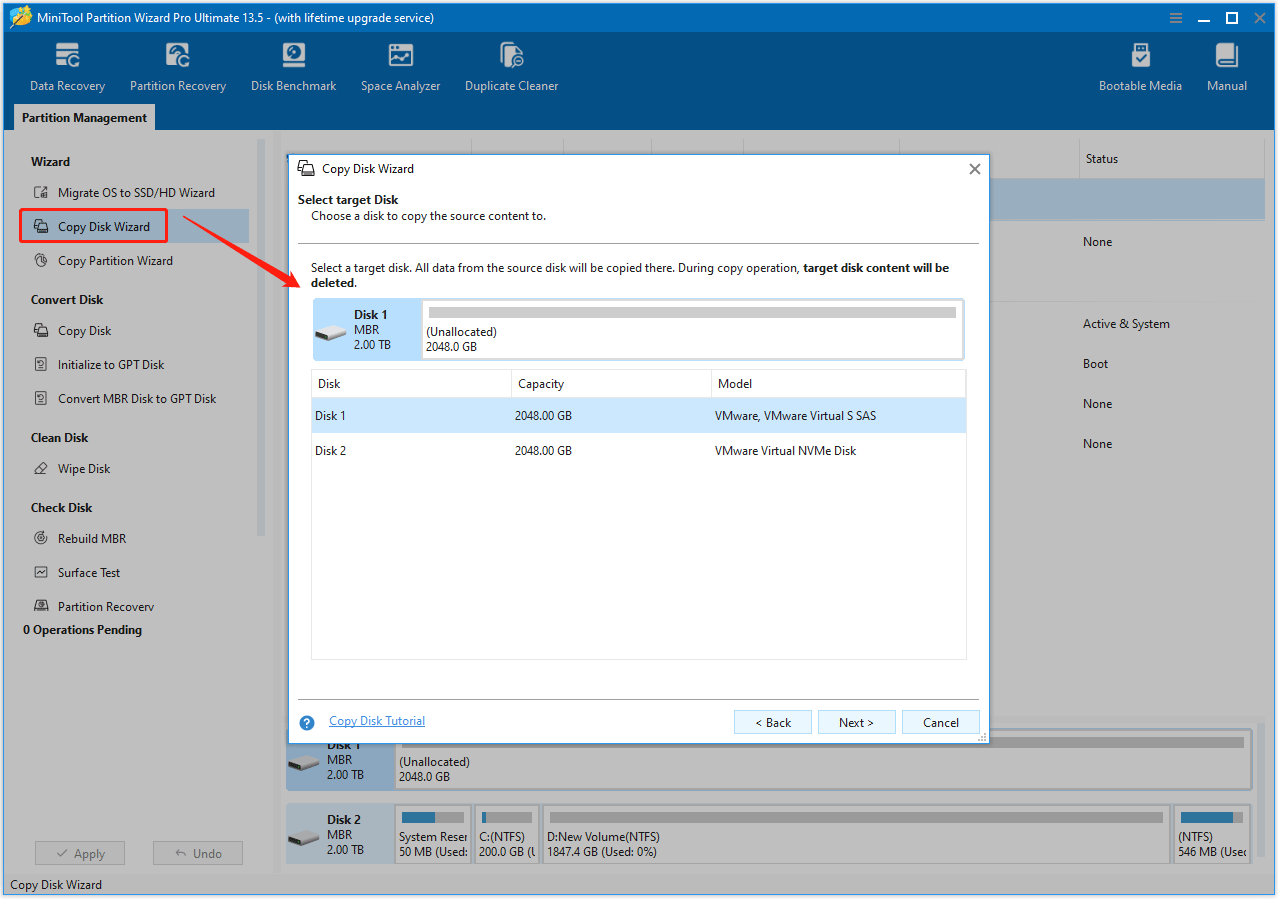Open the Space Analyzer
Image resolution: width=1278 pixels, height=899 pixels.
400,65
